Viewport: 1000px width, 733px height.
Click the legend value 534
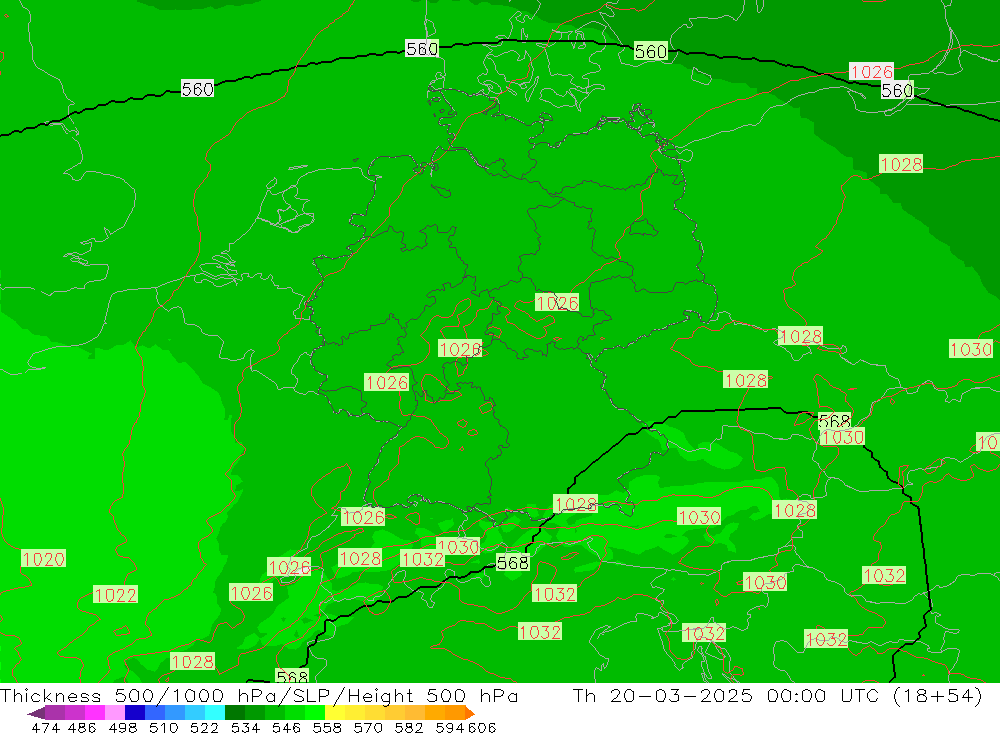tap(246, 727)
